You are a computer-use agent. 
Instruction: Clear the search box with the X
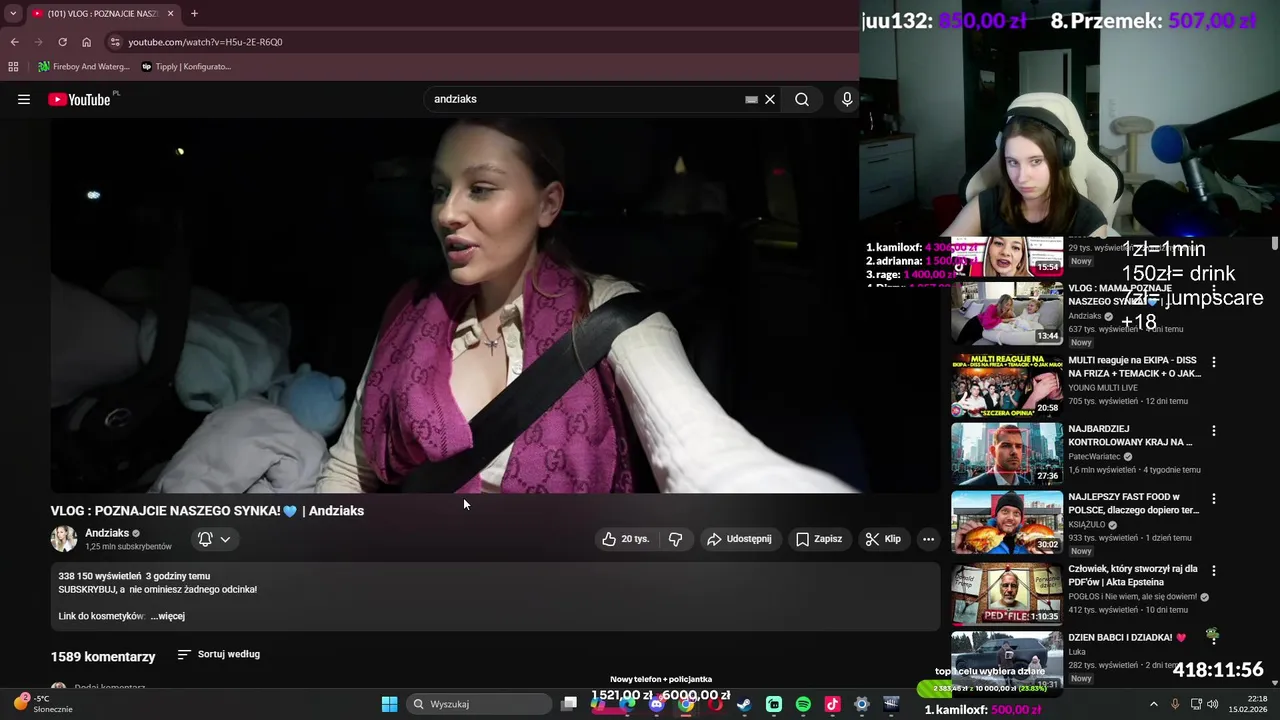pos(770,99)
